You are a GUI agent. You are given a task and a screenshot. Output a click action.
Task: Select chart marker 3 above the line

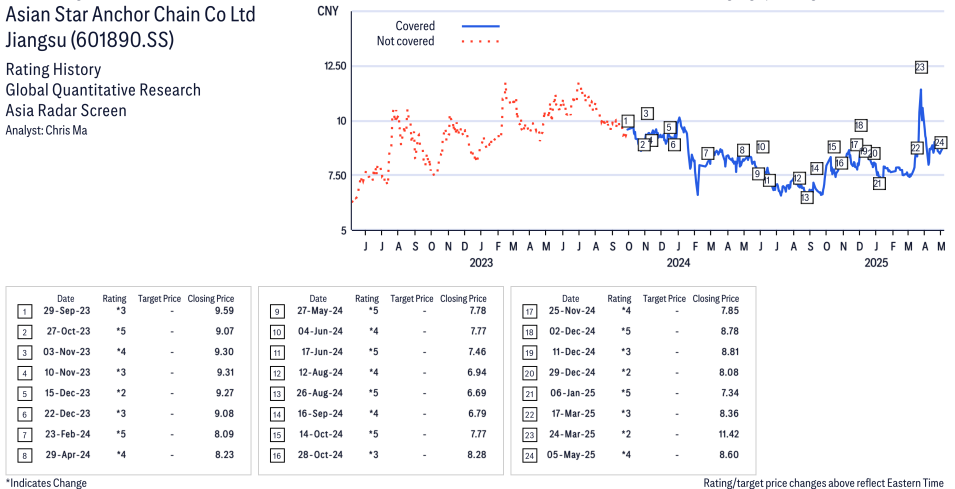point(647,113)
